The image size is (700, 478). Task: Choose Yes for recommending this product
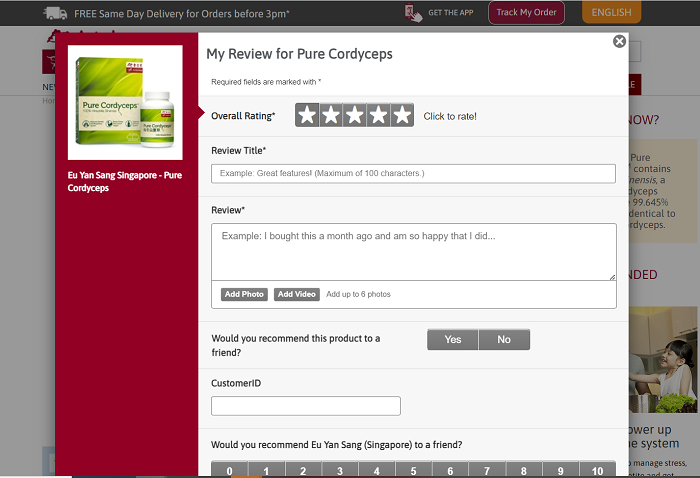pos(453,340)
